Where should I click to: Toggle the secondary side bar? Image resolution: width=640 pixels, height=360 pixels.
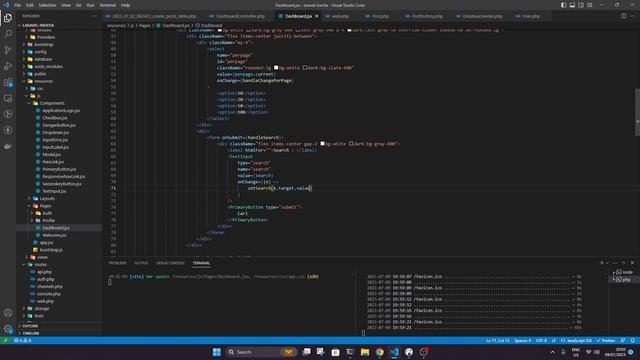click(581, 5)
